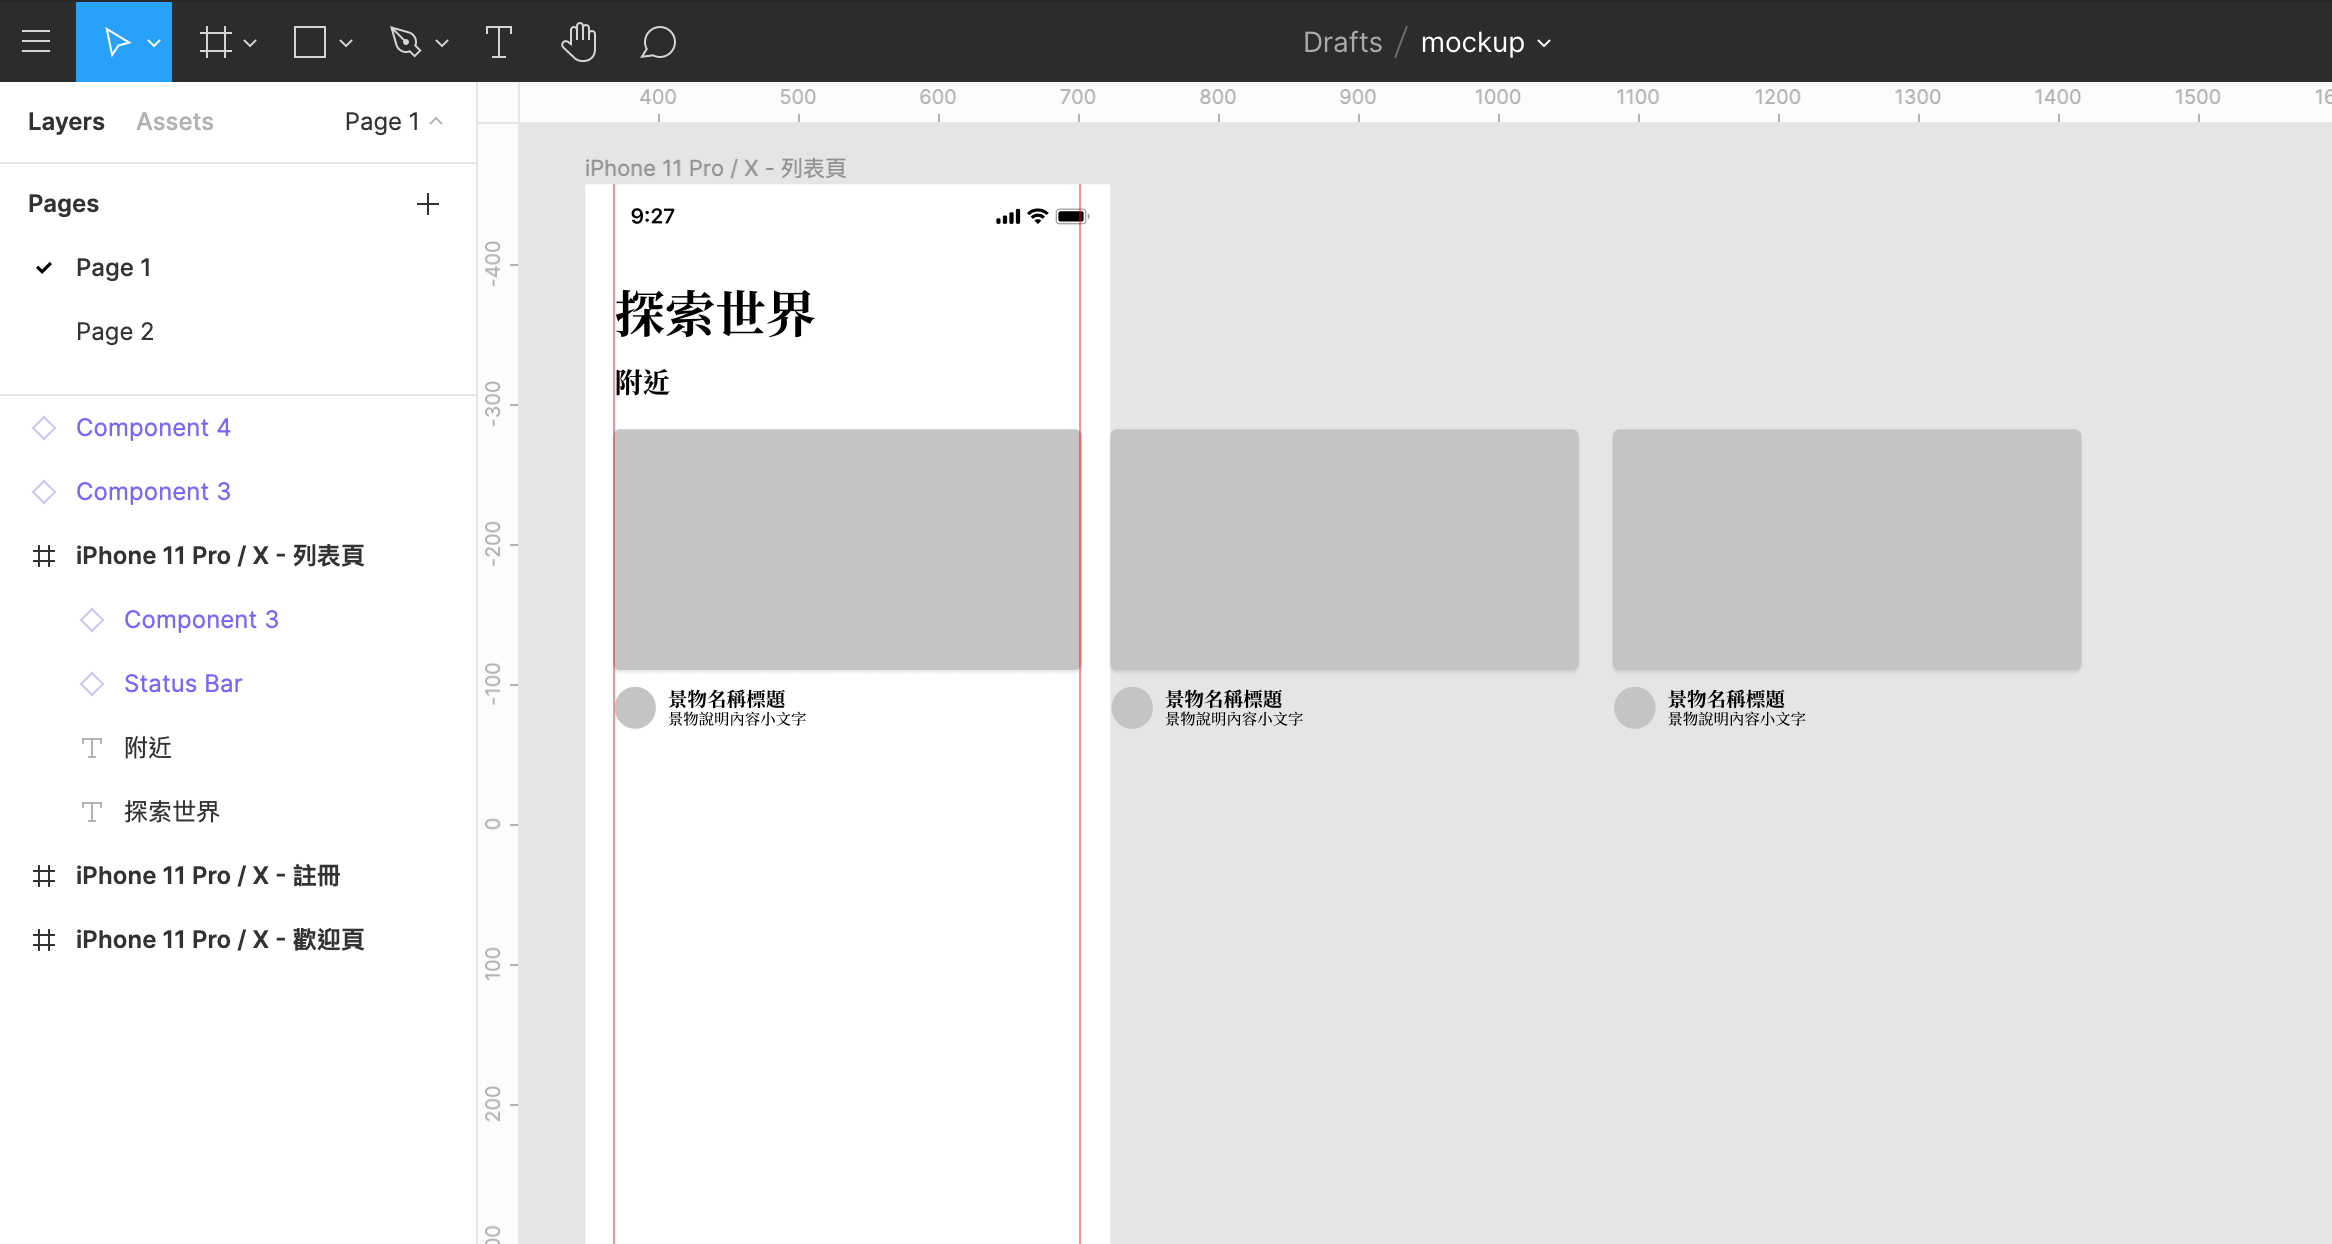2332x1244 pixels.
Task: Select the Move tool arrow
Action: click(116, 42)
